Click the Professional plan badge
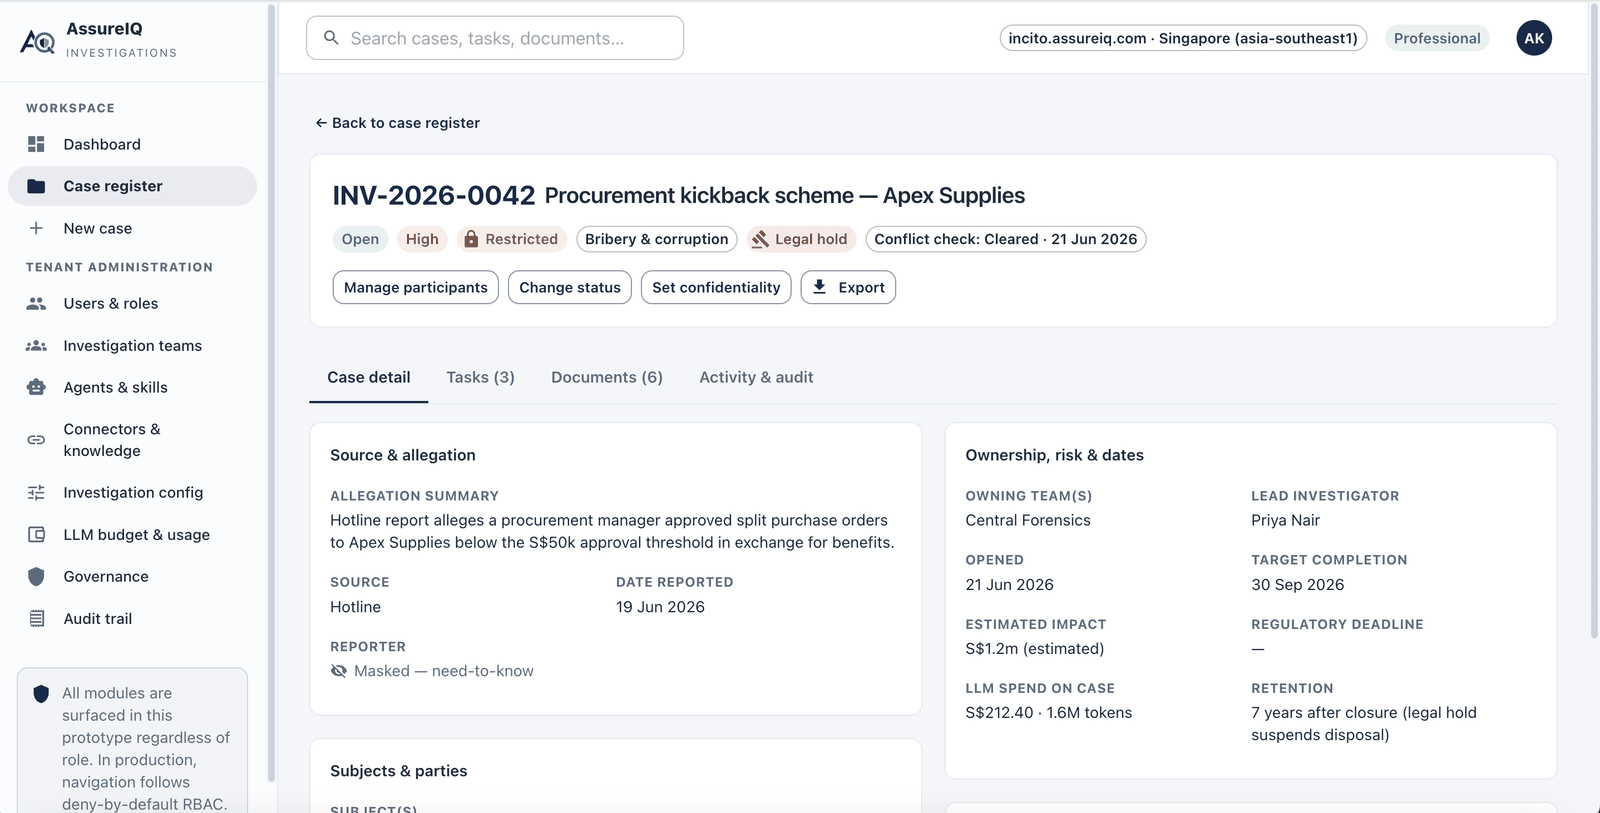 [x=1437, y=38]
